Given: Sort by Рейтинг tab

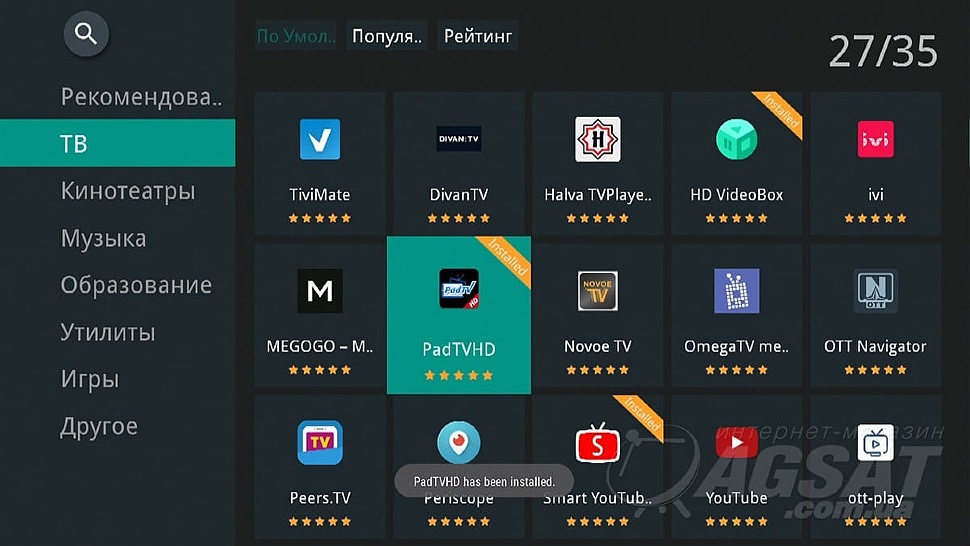Looking at the screenshot, I should (x=478, y=36).
